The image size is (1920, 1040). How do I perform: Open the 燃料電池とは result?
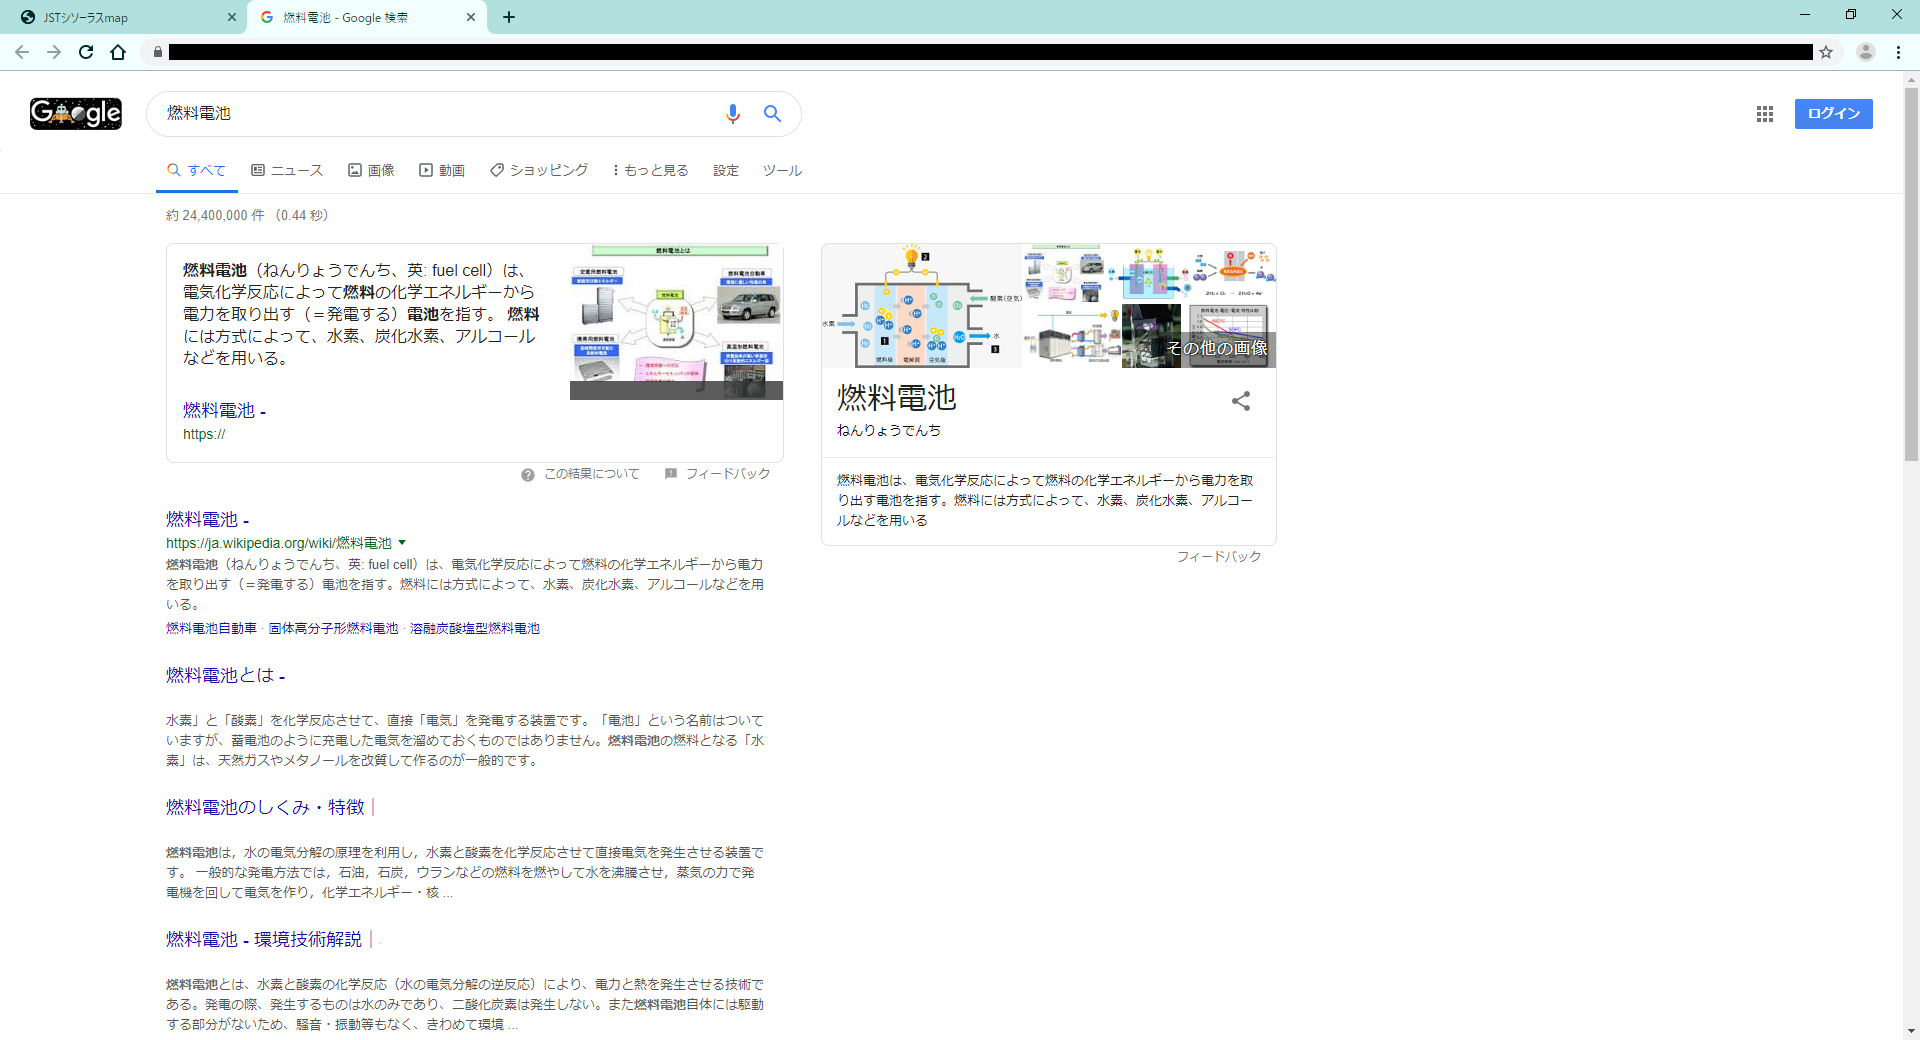tap(225, 676)
